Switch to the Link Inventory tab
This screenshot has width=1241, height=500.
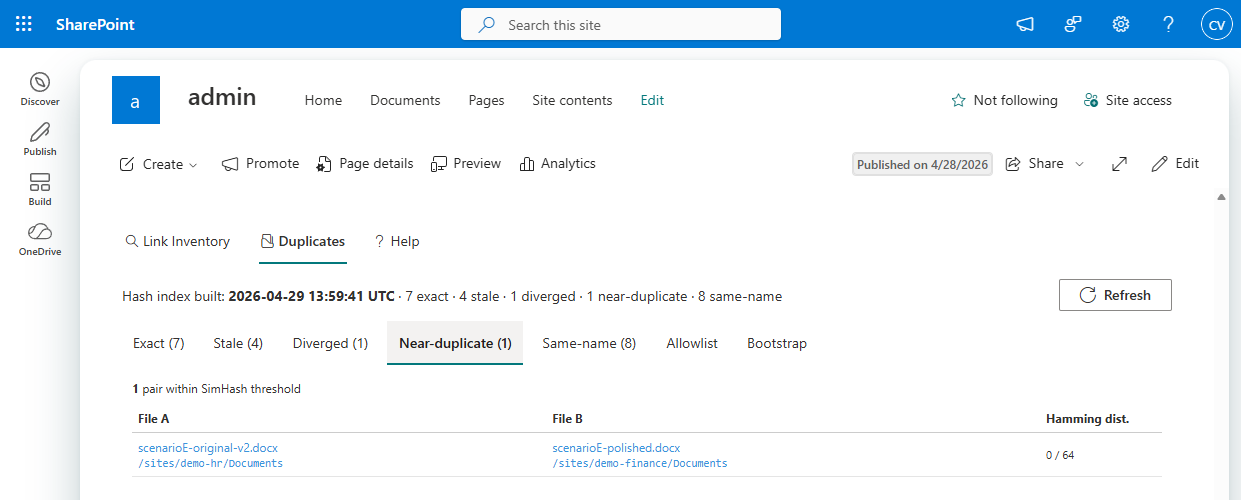click(x=177, y=241)
